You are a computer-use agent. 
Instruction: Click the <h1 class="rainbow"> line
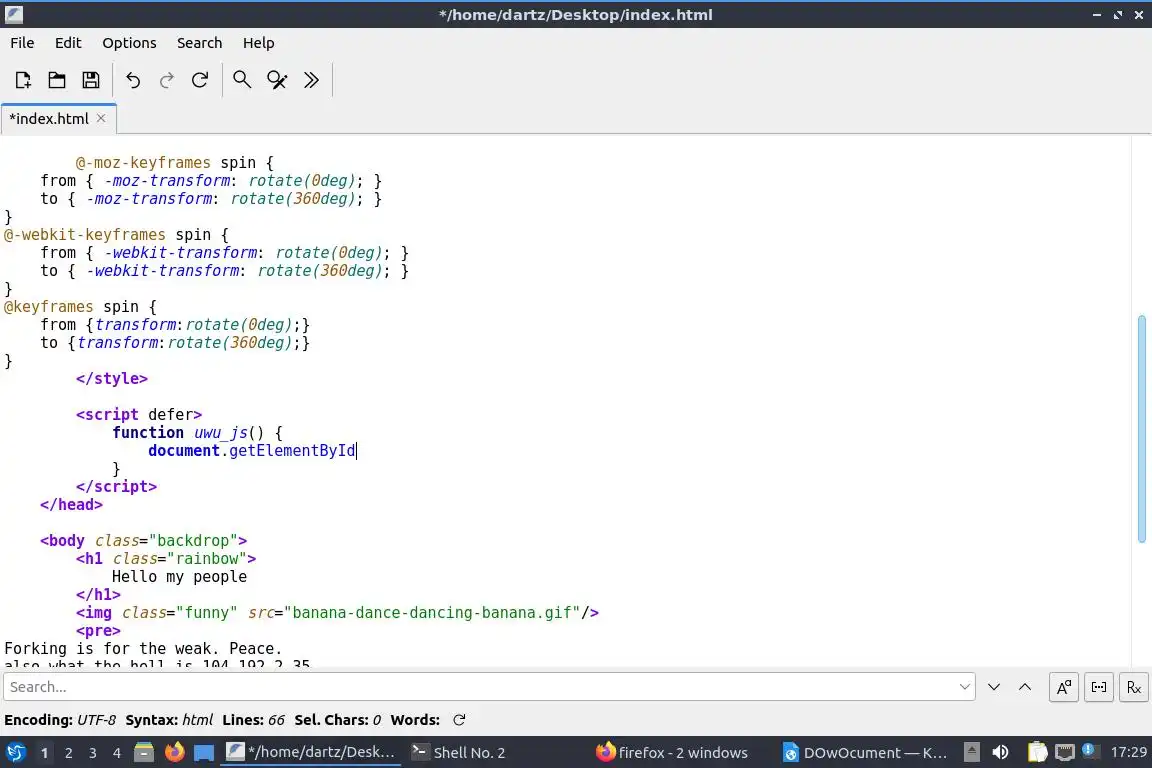166,559
